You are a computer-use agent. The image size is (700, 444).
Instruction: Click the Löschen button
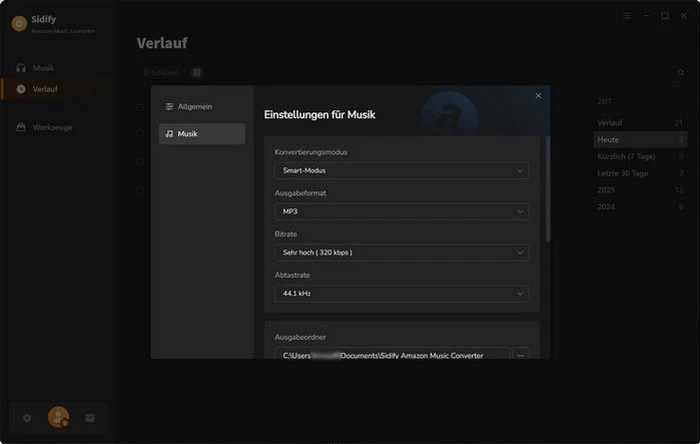coord(162,72)
